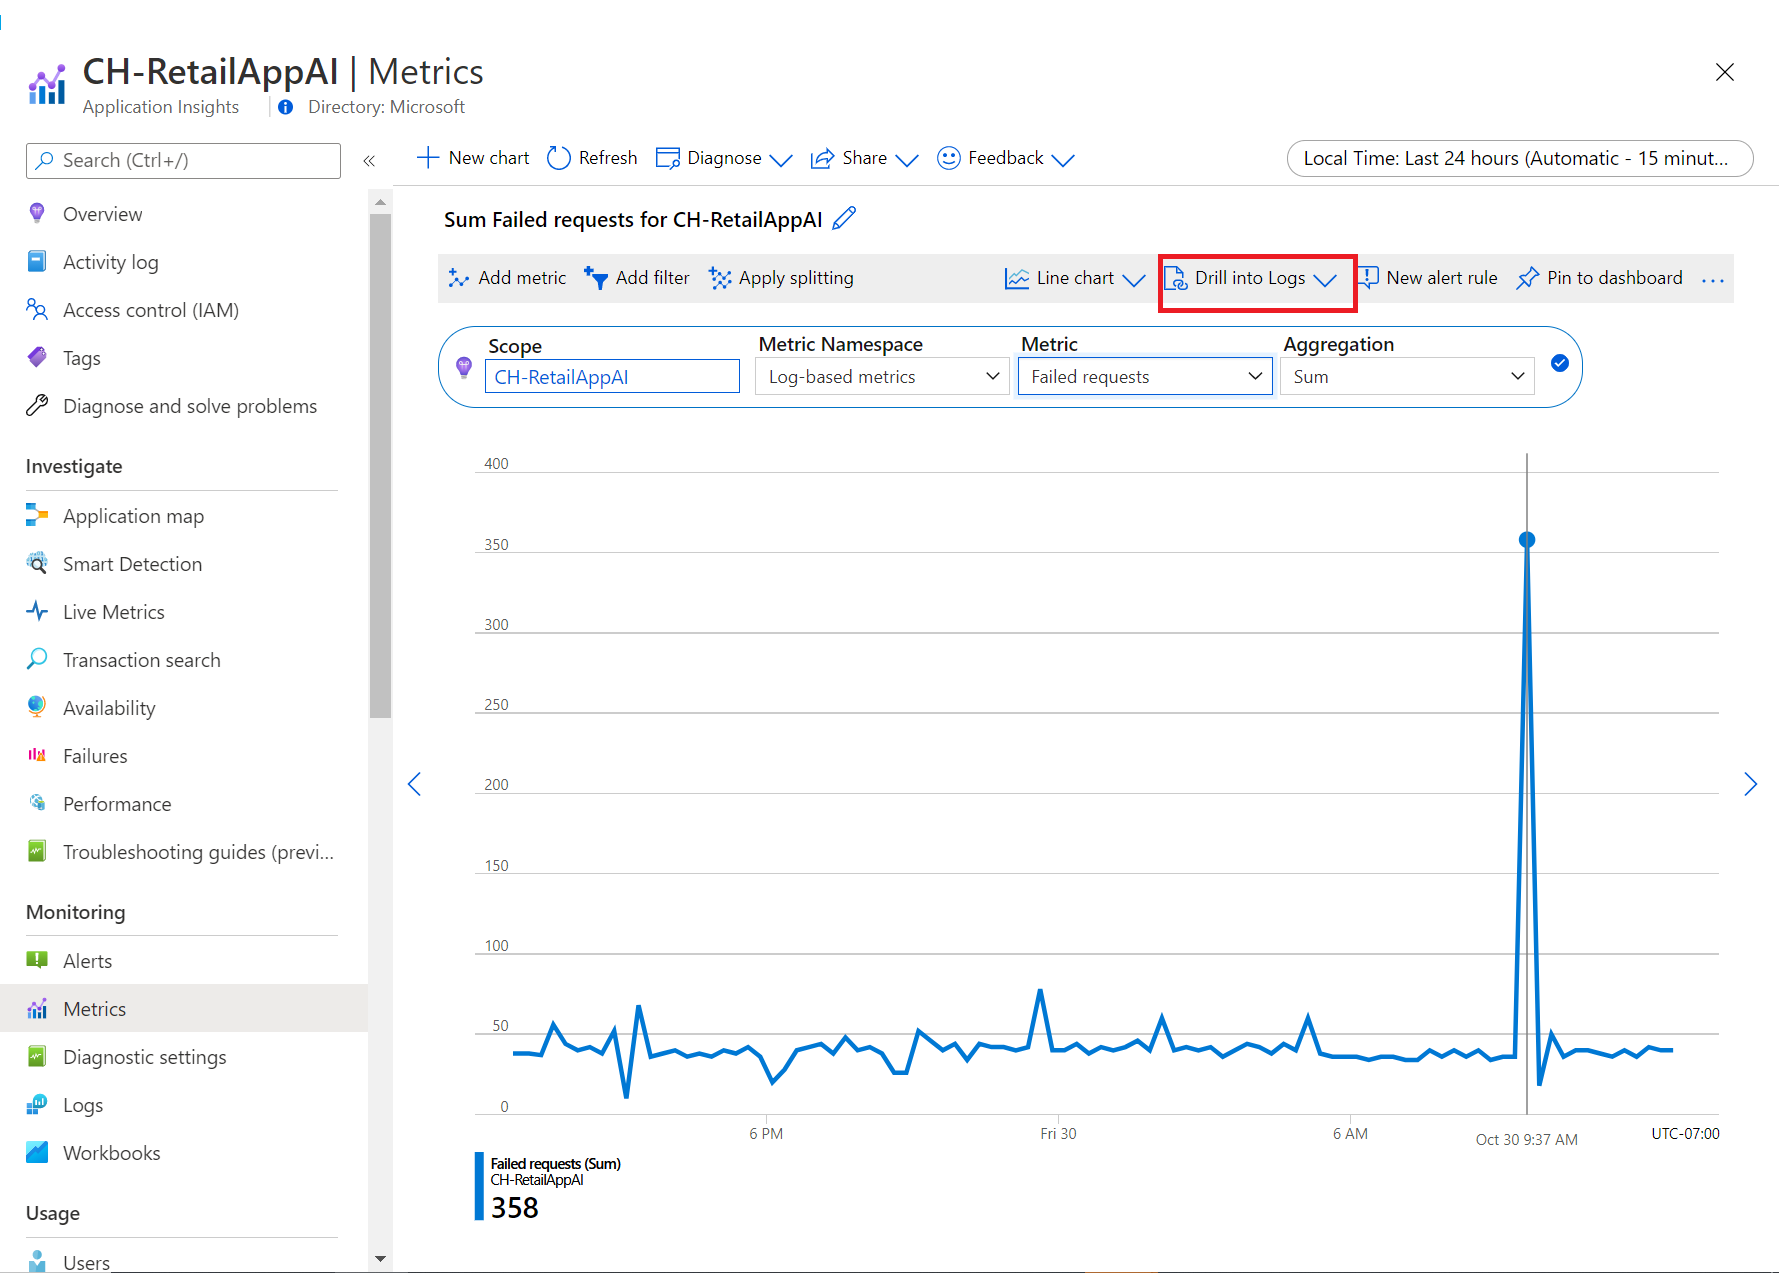Refresh the metrics chart
Viewport: 1779px width, 1273px height.
coord(591,157)
